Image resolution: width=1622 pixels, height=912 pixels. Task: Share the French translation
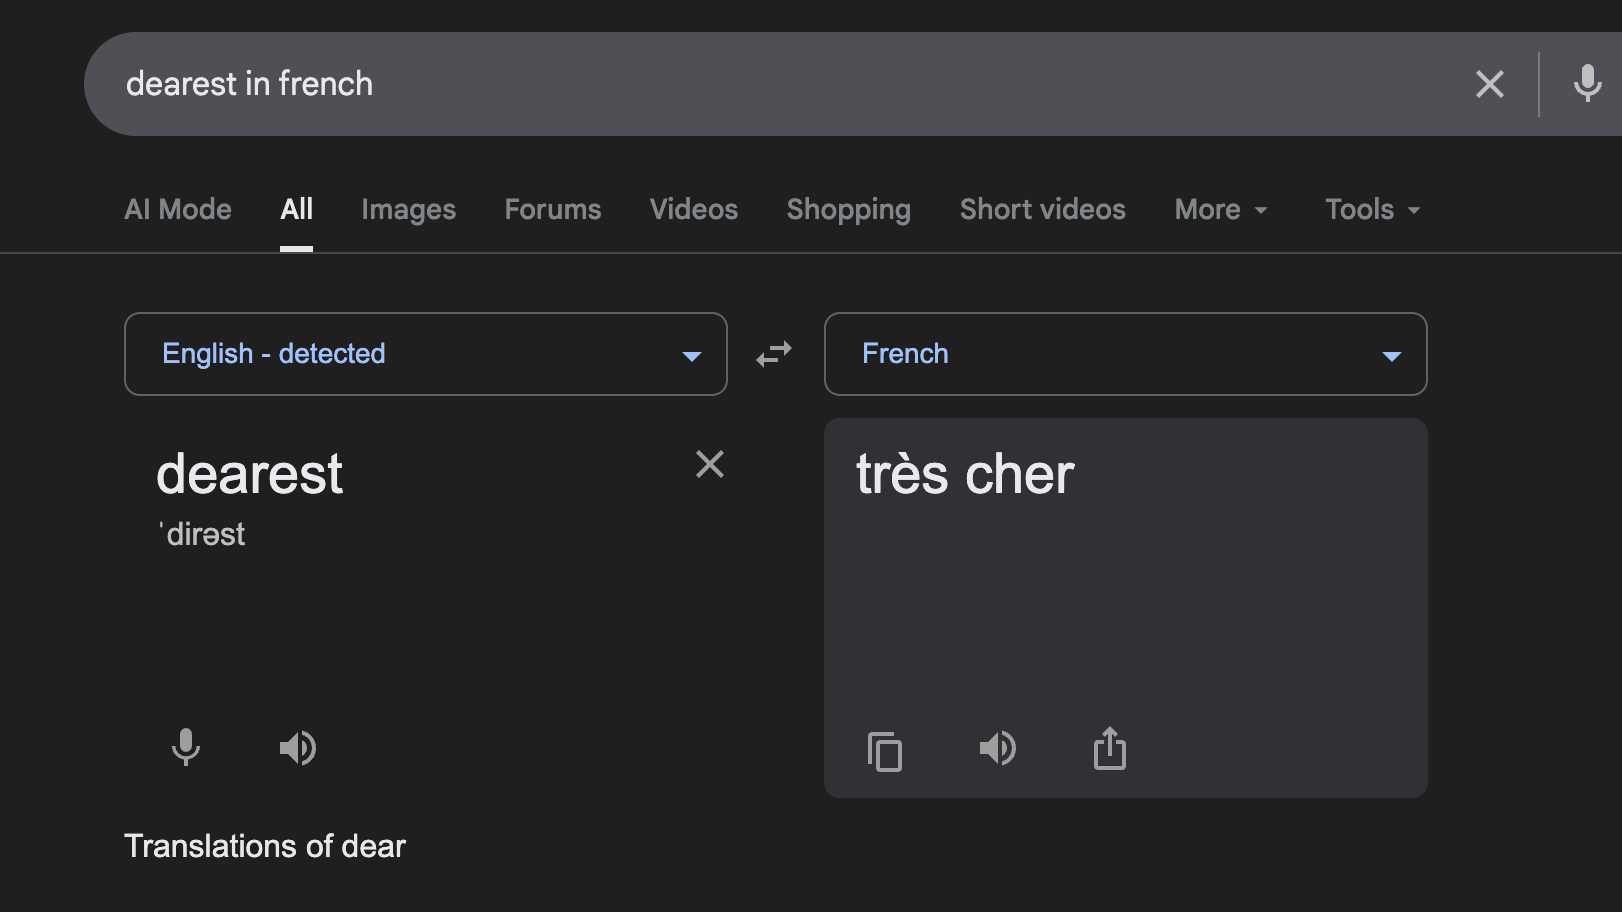1109,748
